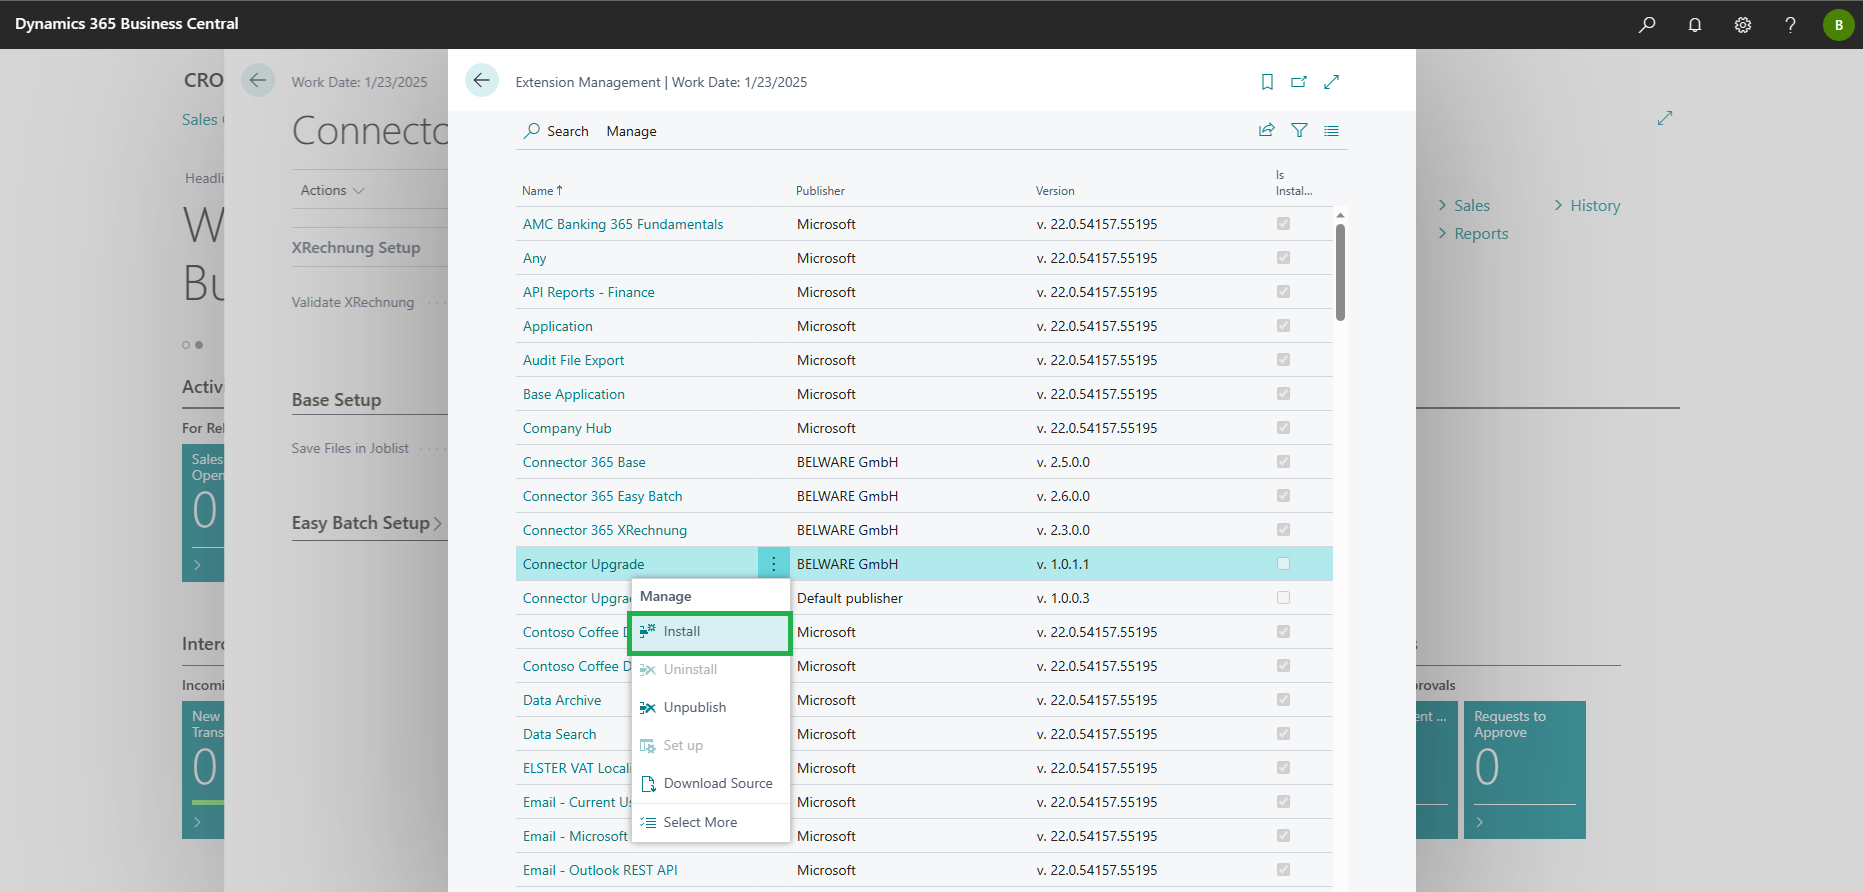Go back in Connector setup window
This screenshot has height=892, width=1863.
tap(258, 80)
